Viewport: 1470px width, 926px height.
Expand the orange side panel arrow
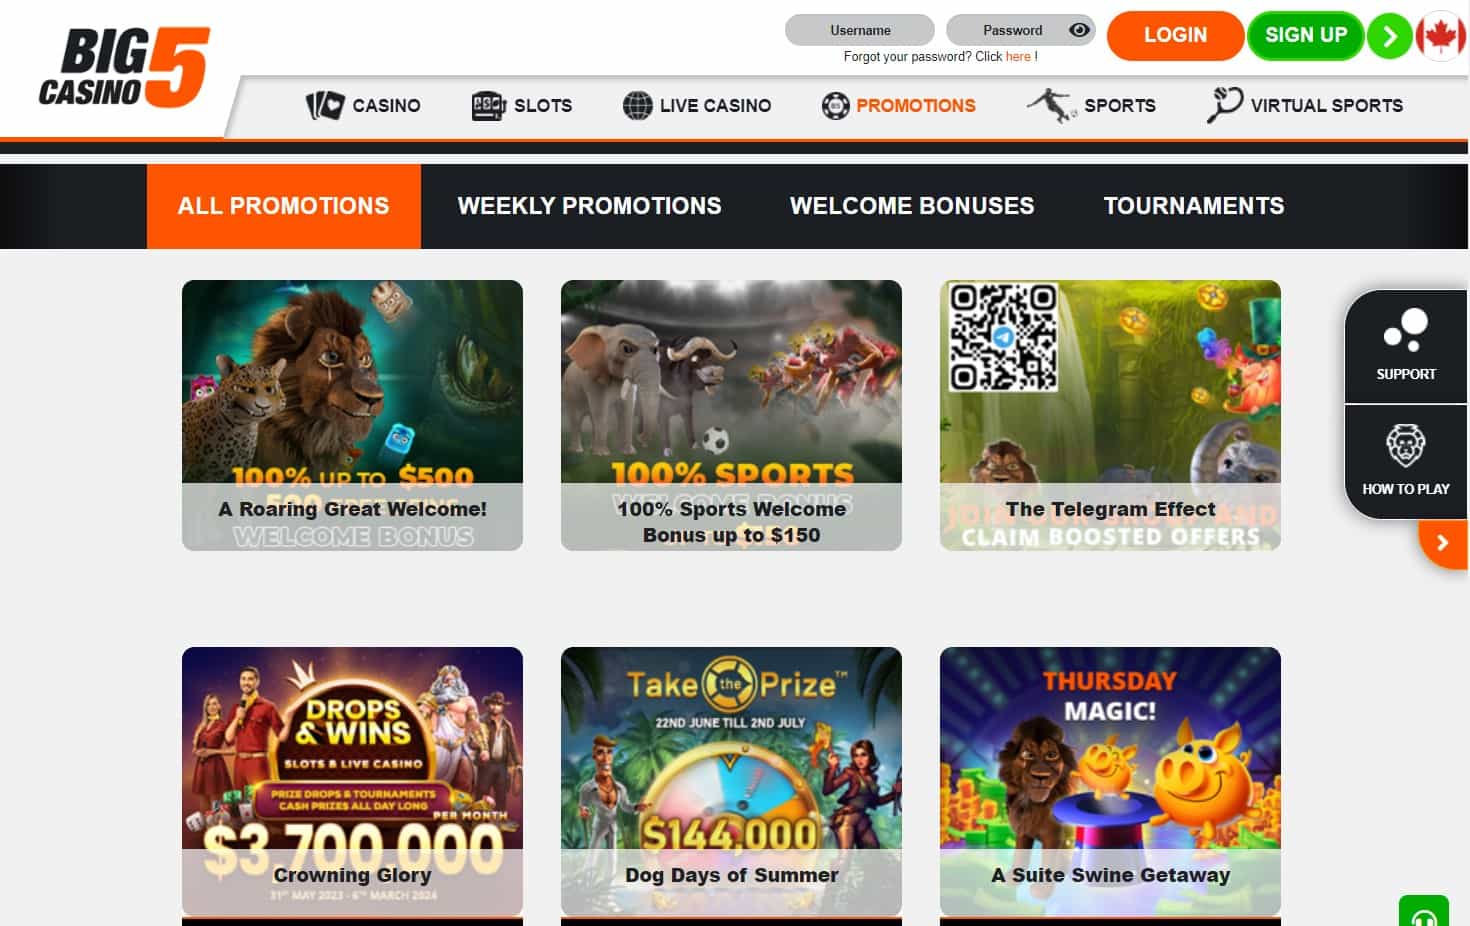pos(1442,543)
